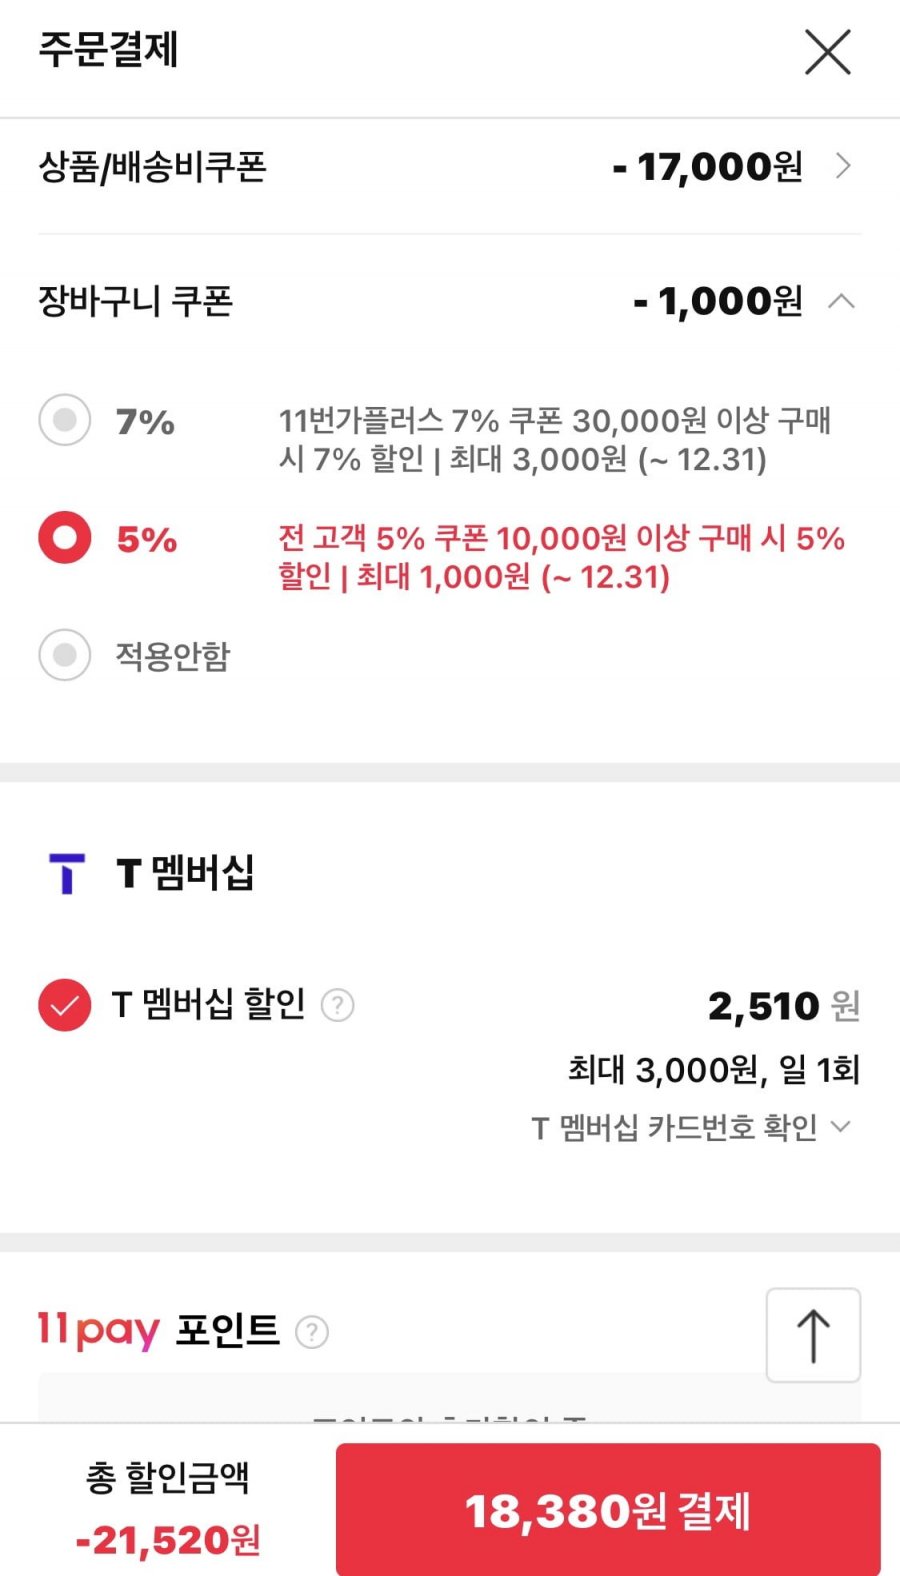900x1576 pixels.
Task: Open 상품/배송비쿠폰 details chevron
Action: click(x=843, y=166)
